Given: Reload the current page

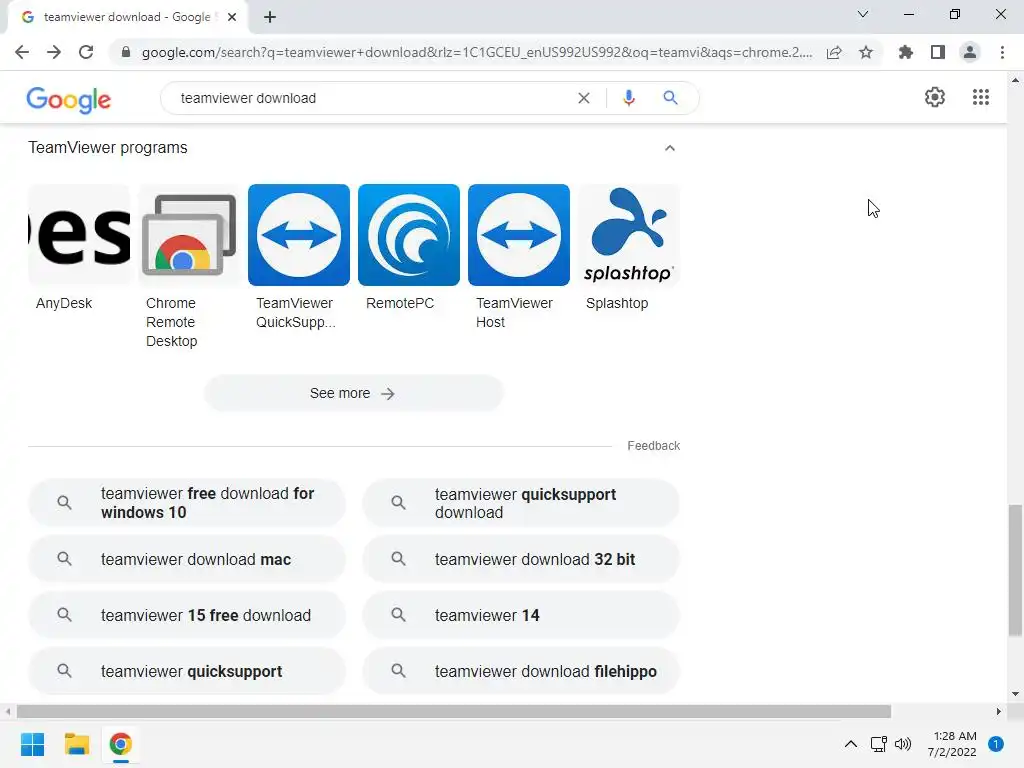Looking at the screenshot, I should [86, 52].
